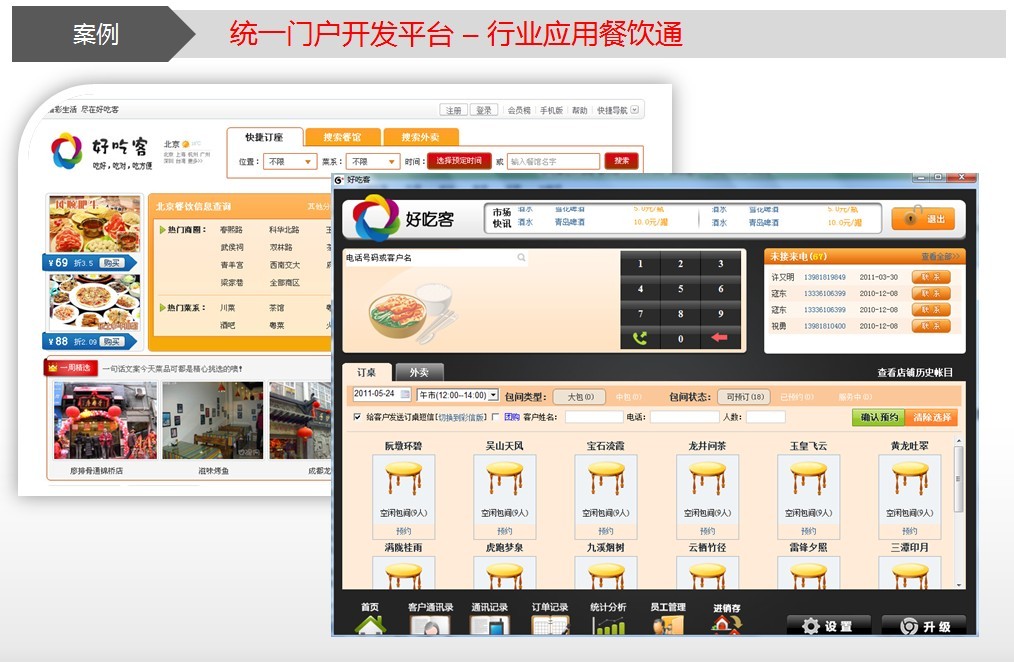
Task: Click the red backspace arrow on keypad
Action: [720, 337]
